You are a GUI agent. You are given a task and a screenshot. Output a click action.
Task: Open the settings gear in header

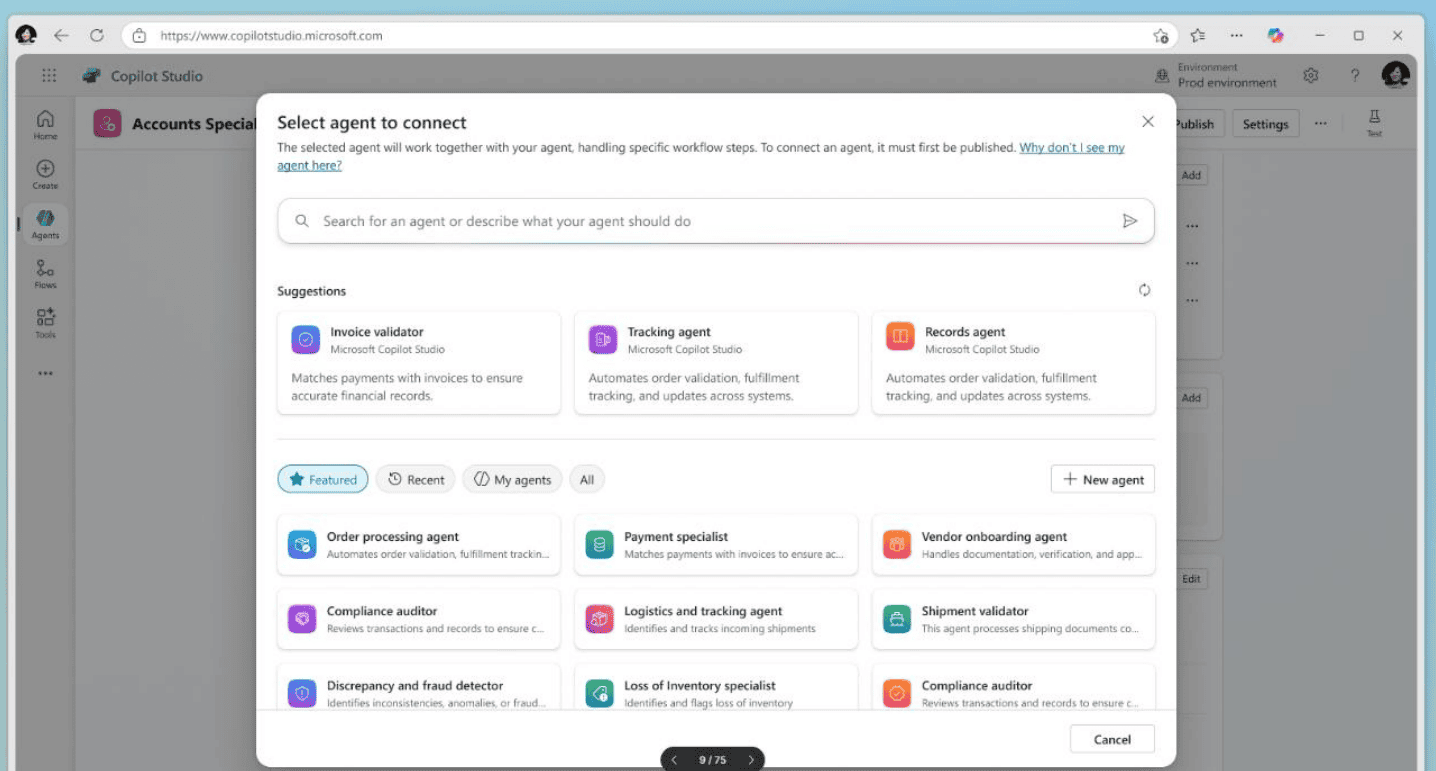[1311, 76]
